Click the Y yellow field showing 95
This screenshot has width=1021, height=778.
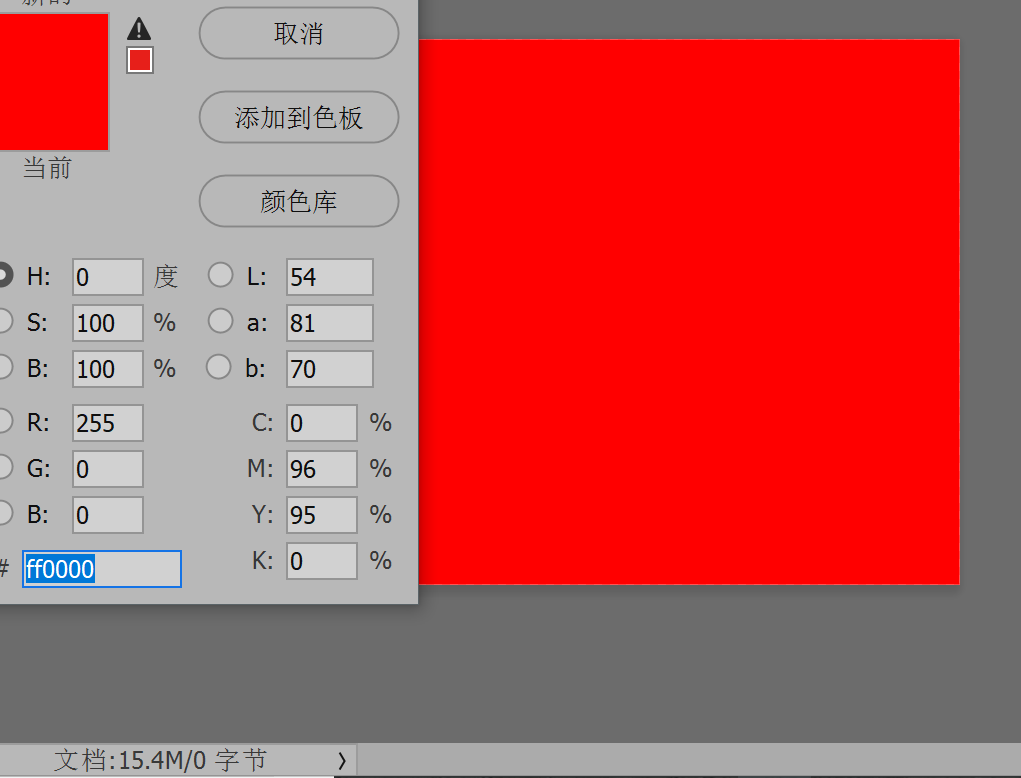click(x=322, y=515)
